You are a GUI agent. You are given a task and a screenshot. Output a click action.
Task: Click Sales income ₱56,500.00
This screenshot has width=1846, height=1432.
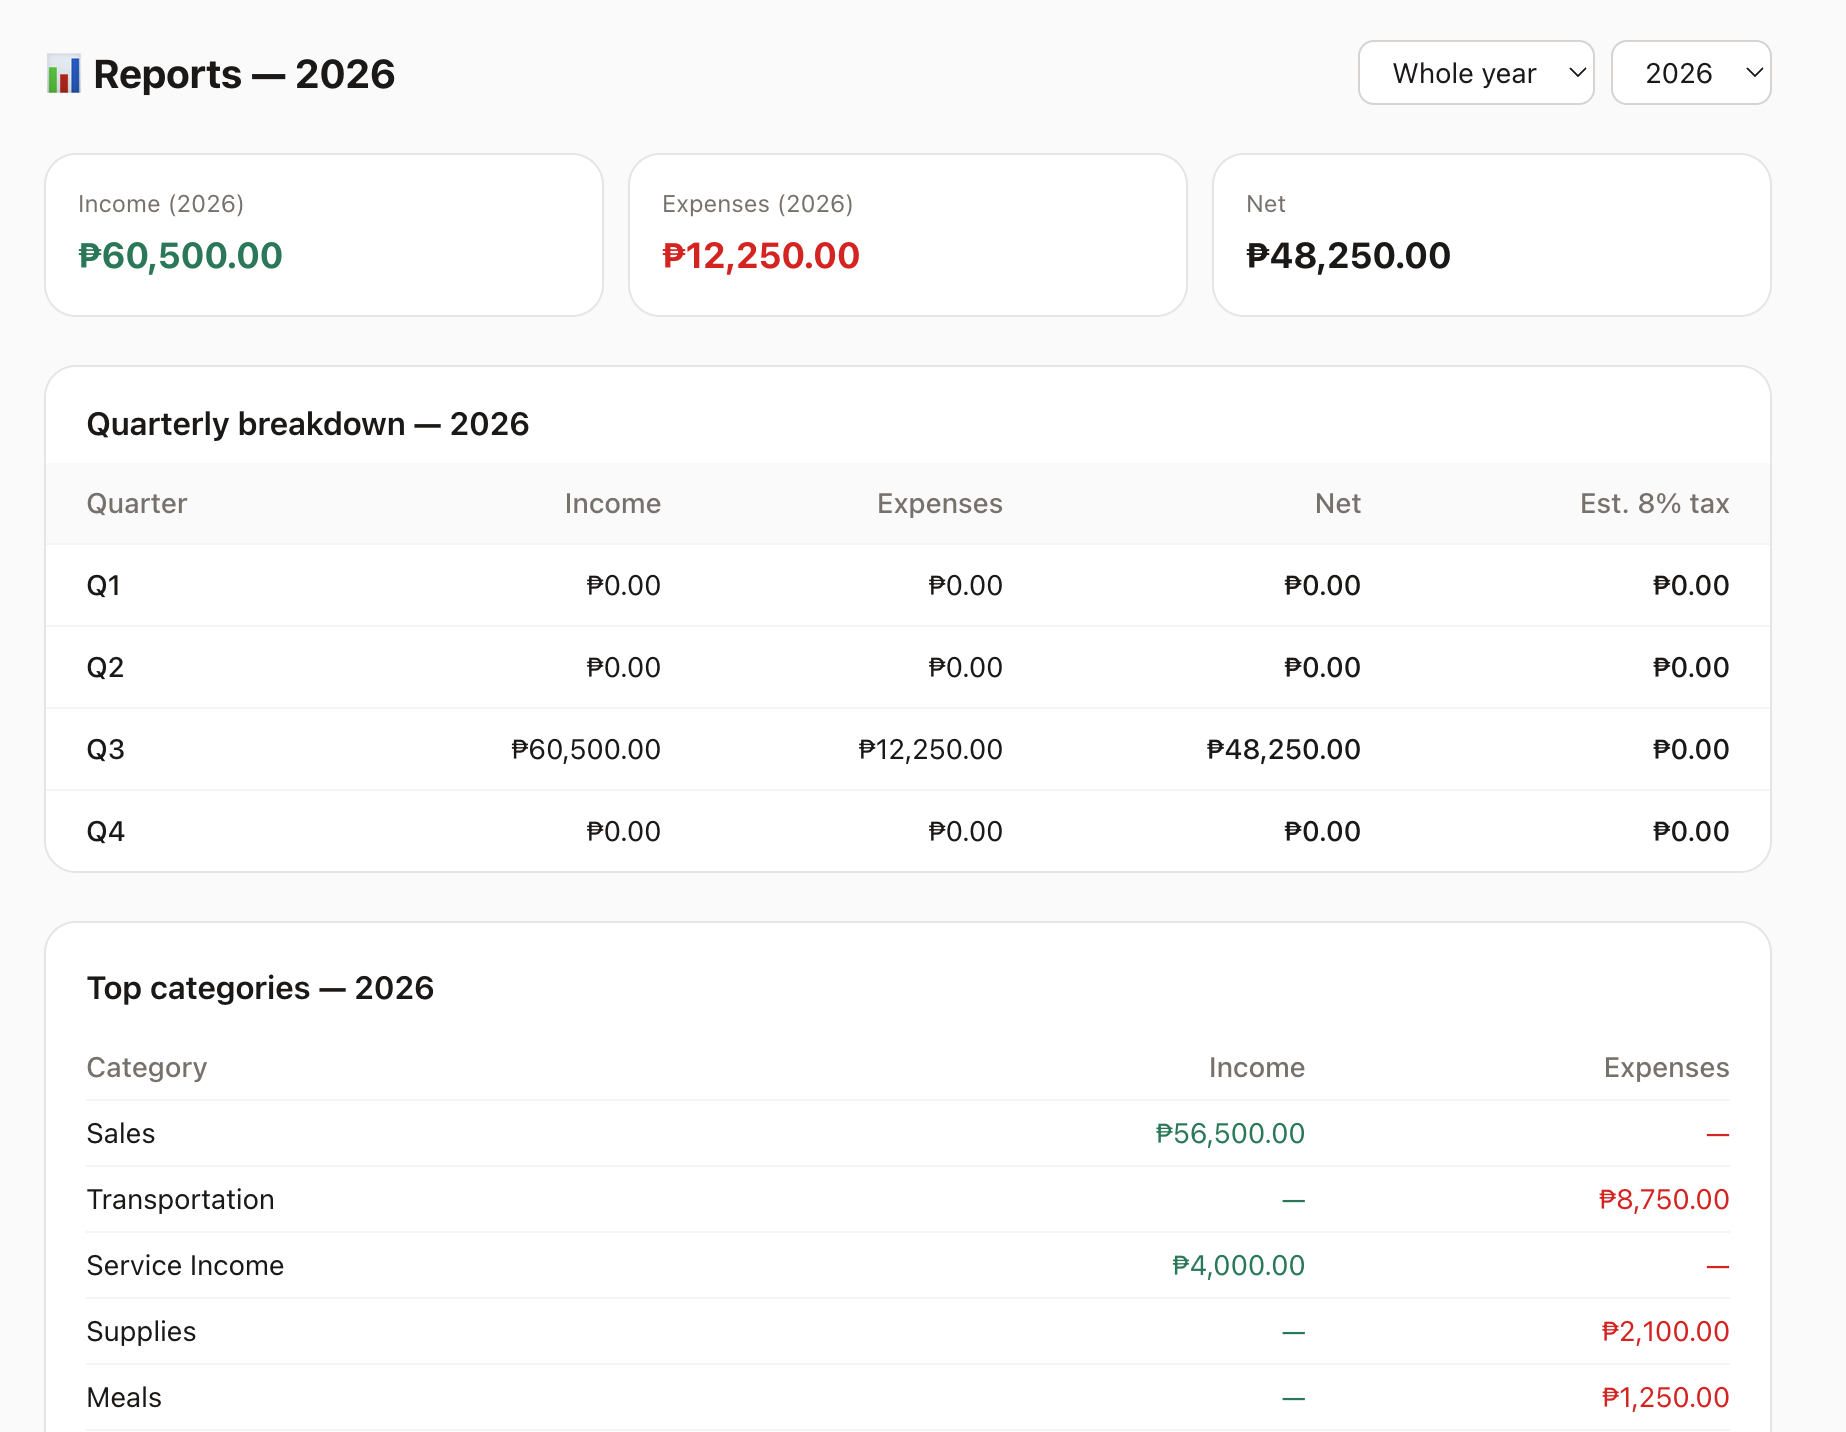pyautogui.click(x=1230, y=1133)
